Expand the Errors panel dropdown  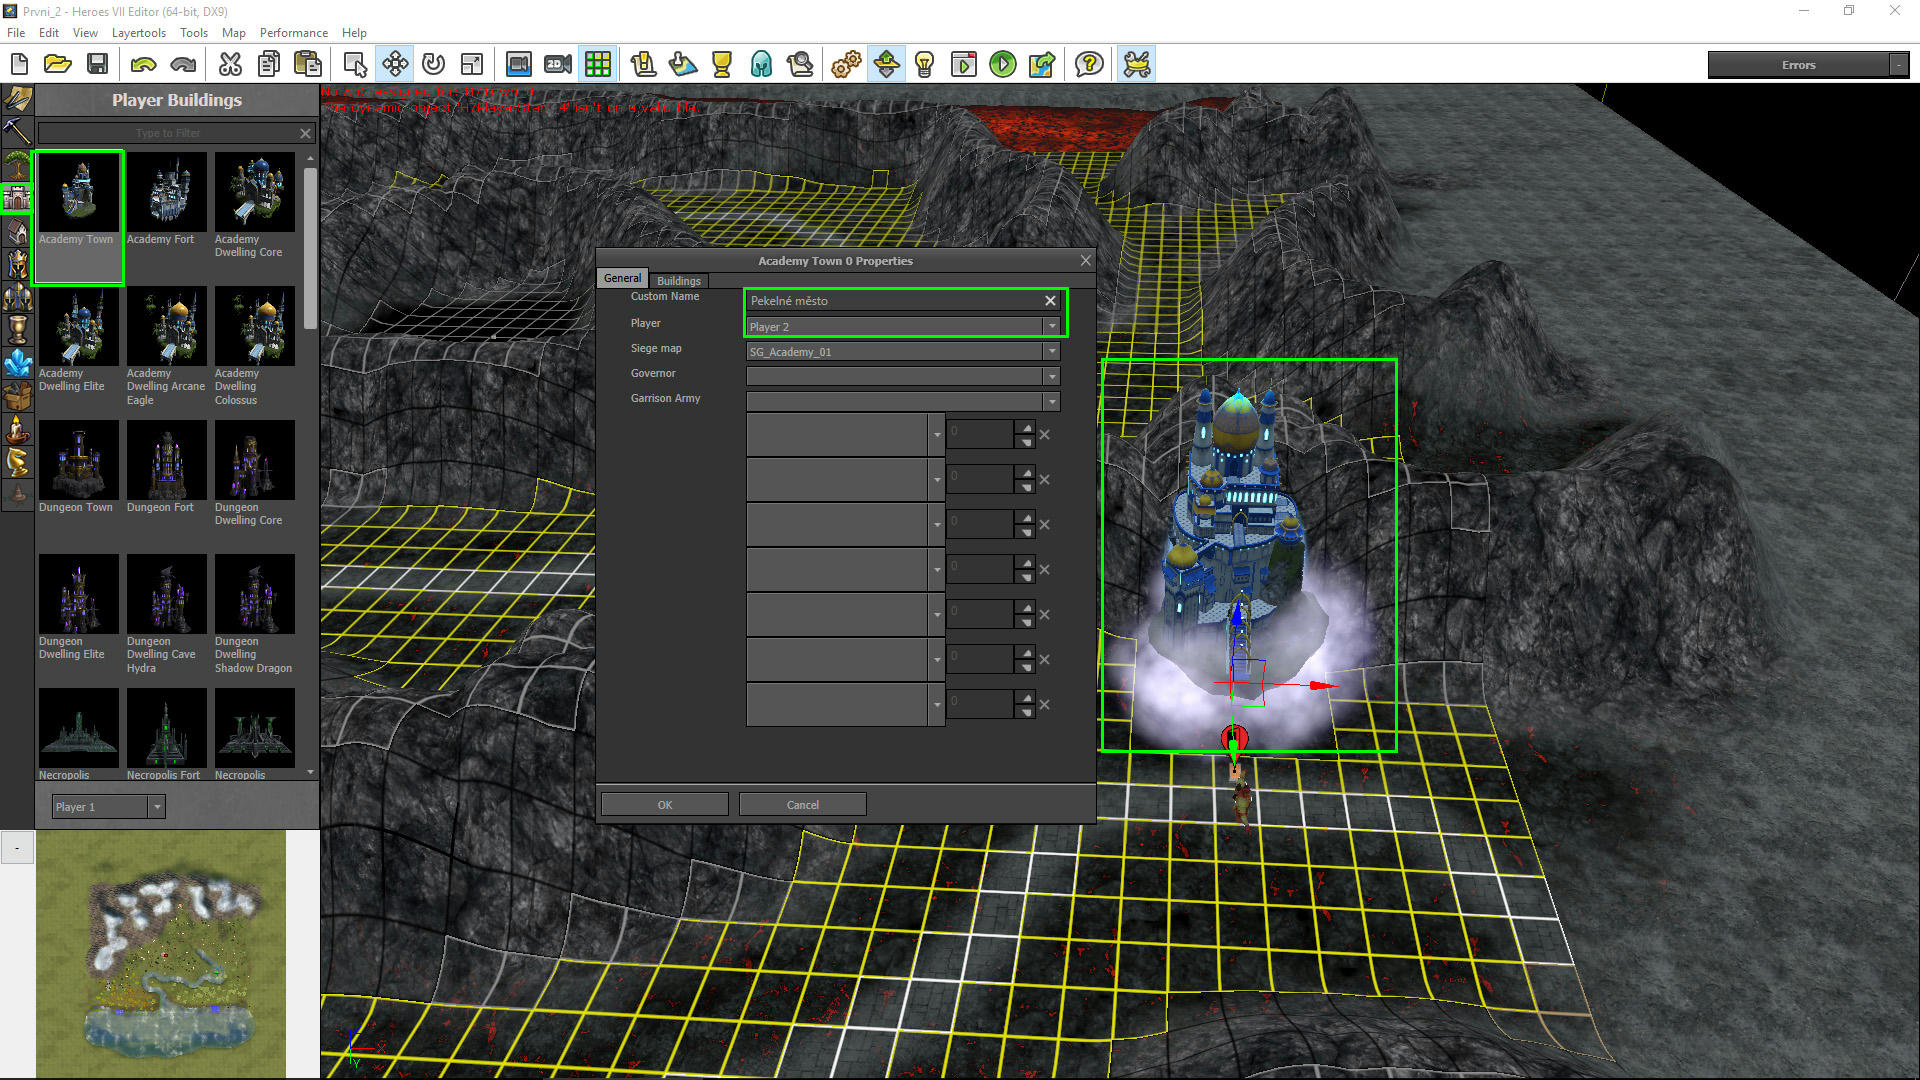point(1898,65)
